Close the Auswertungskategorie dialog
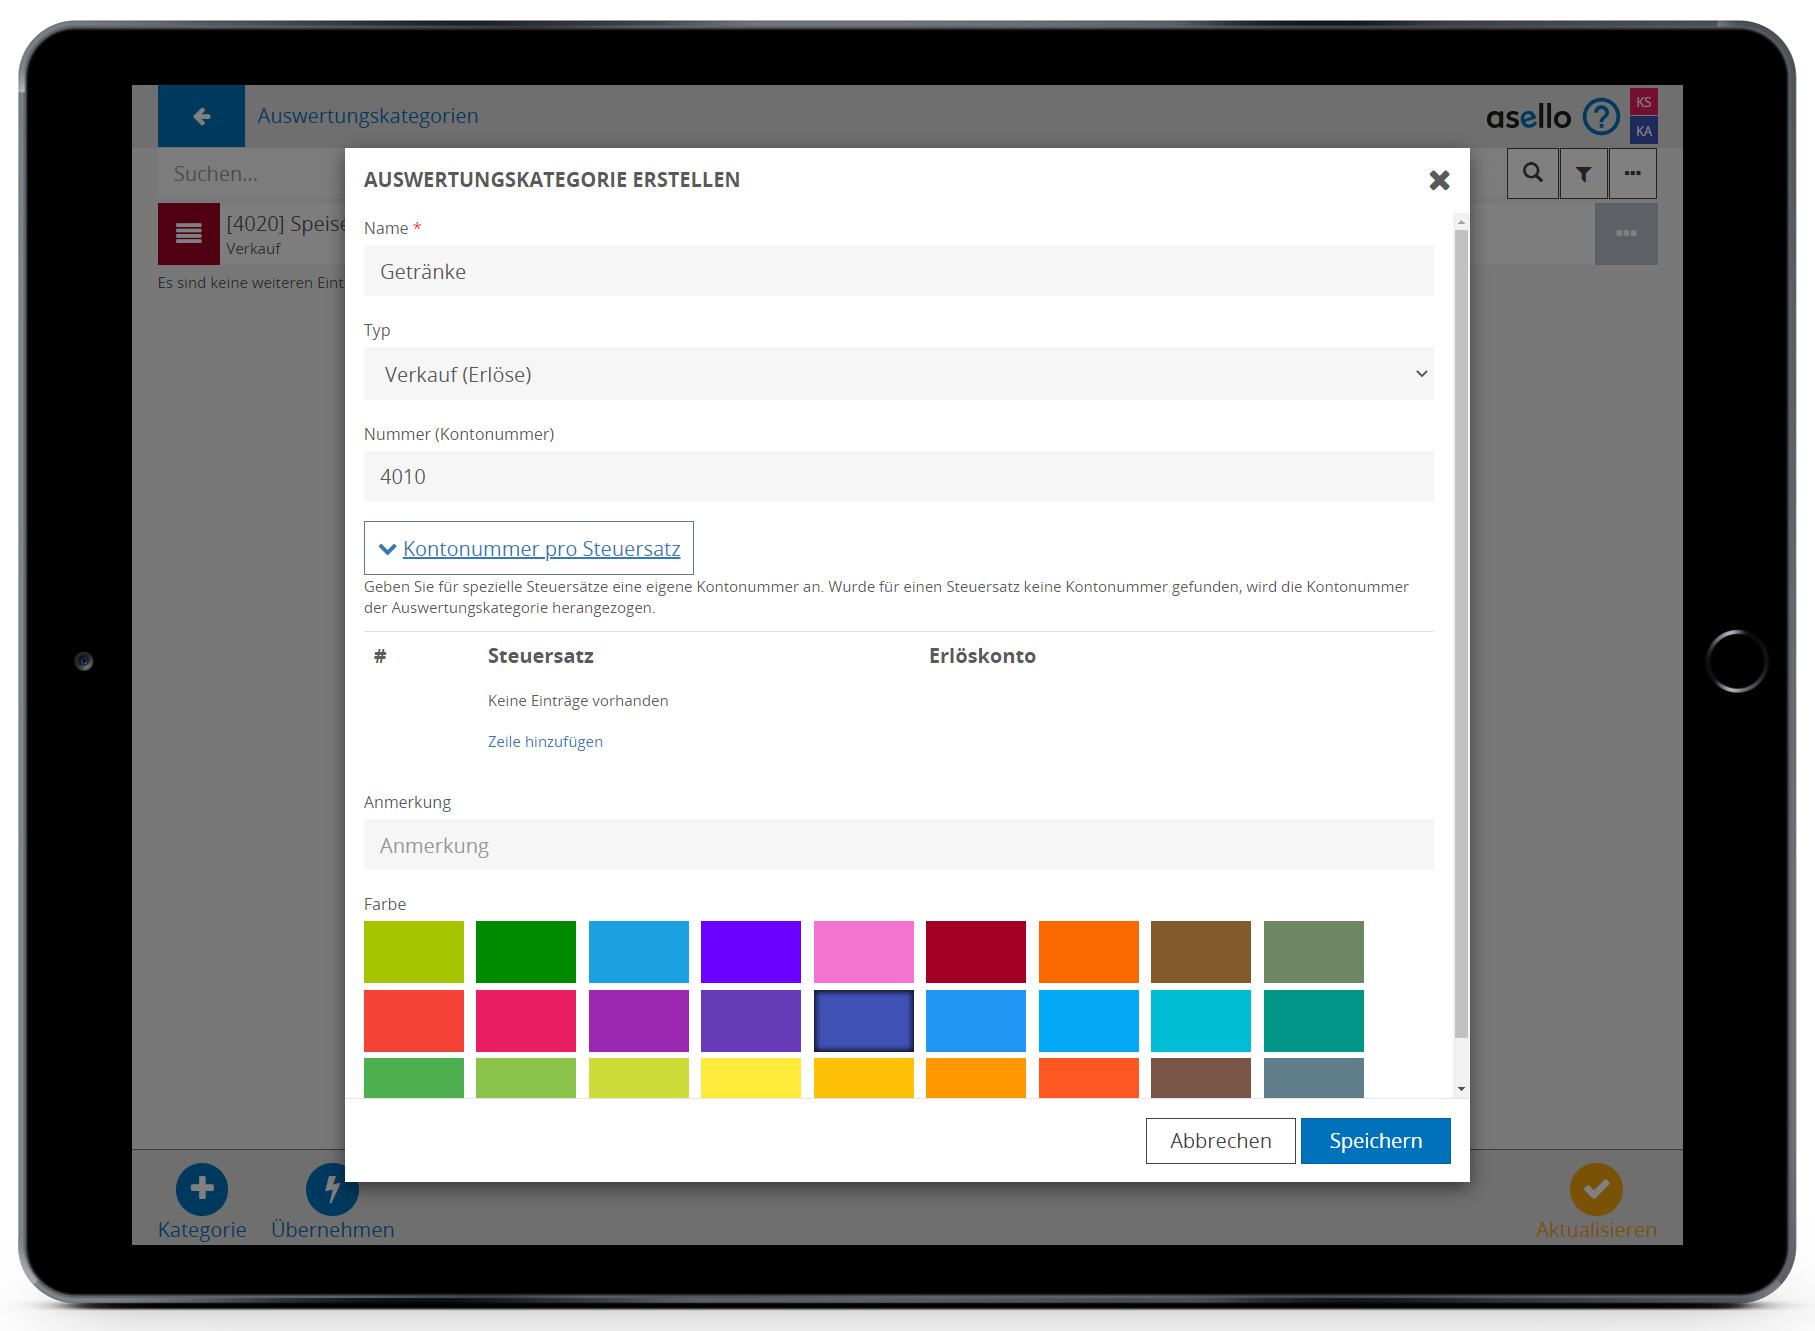The image size is (1815, 1331). pos(1439,180)
